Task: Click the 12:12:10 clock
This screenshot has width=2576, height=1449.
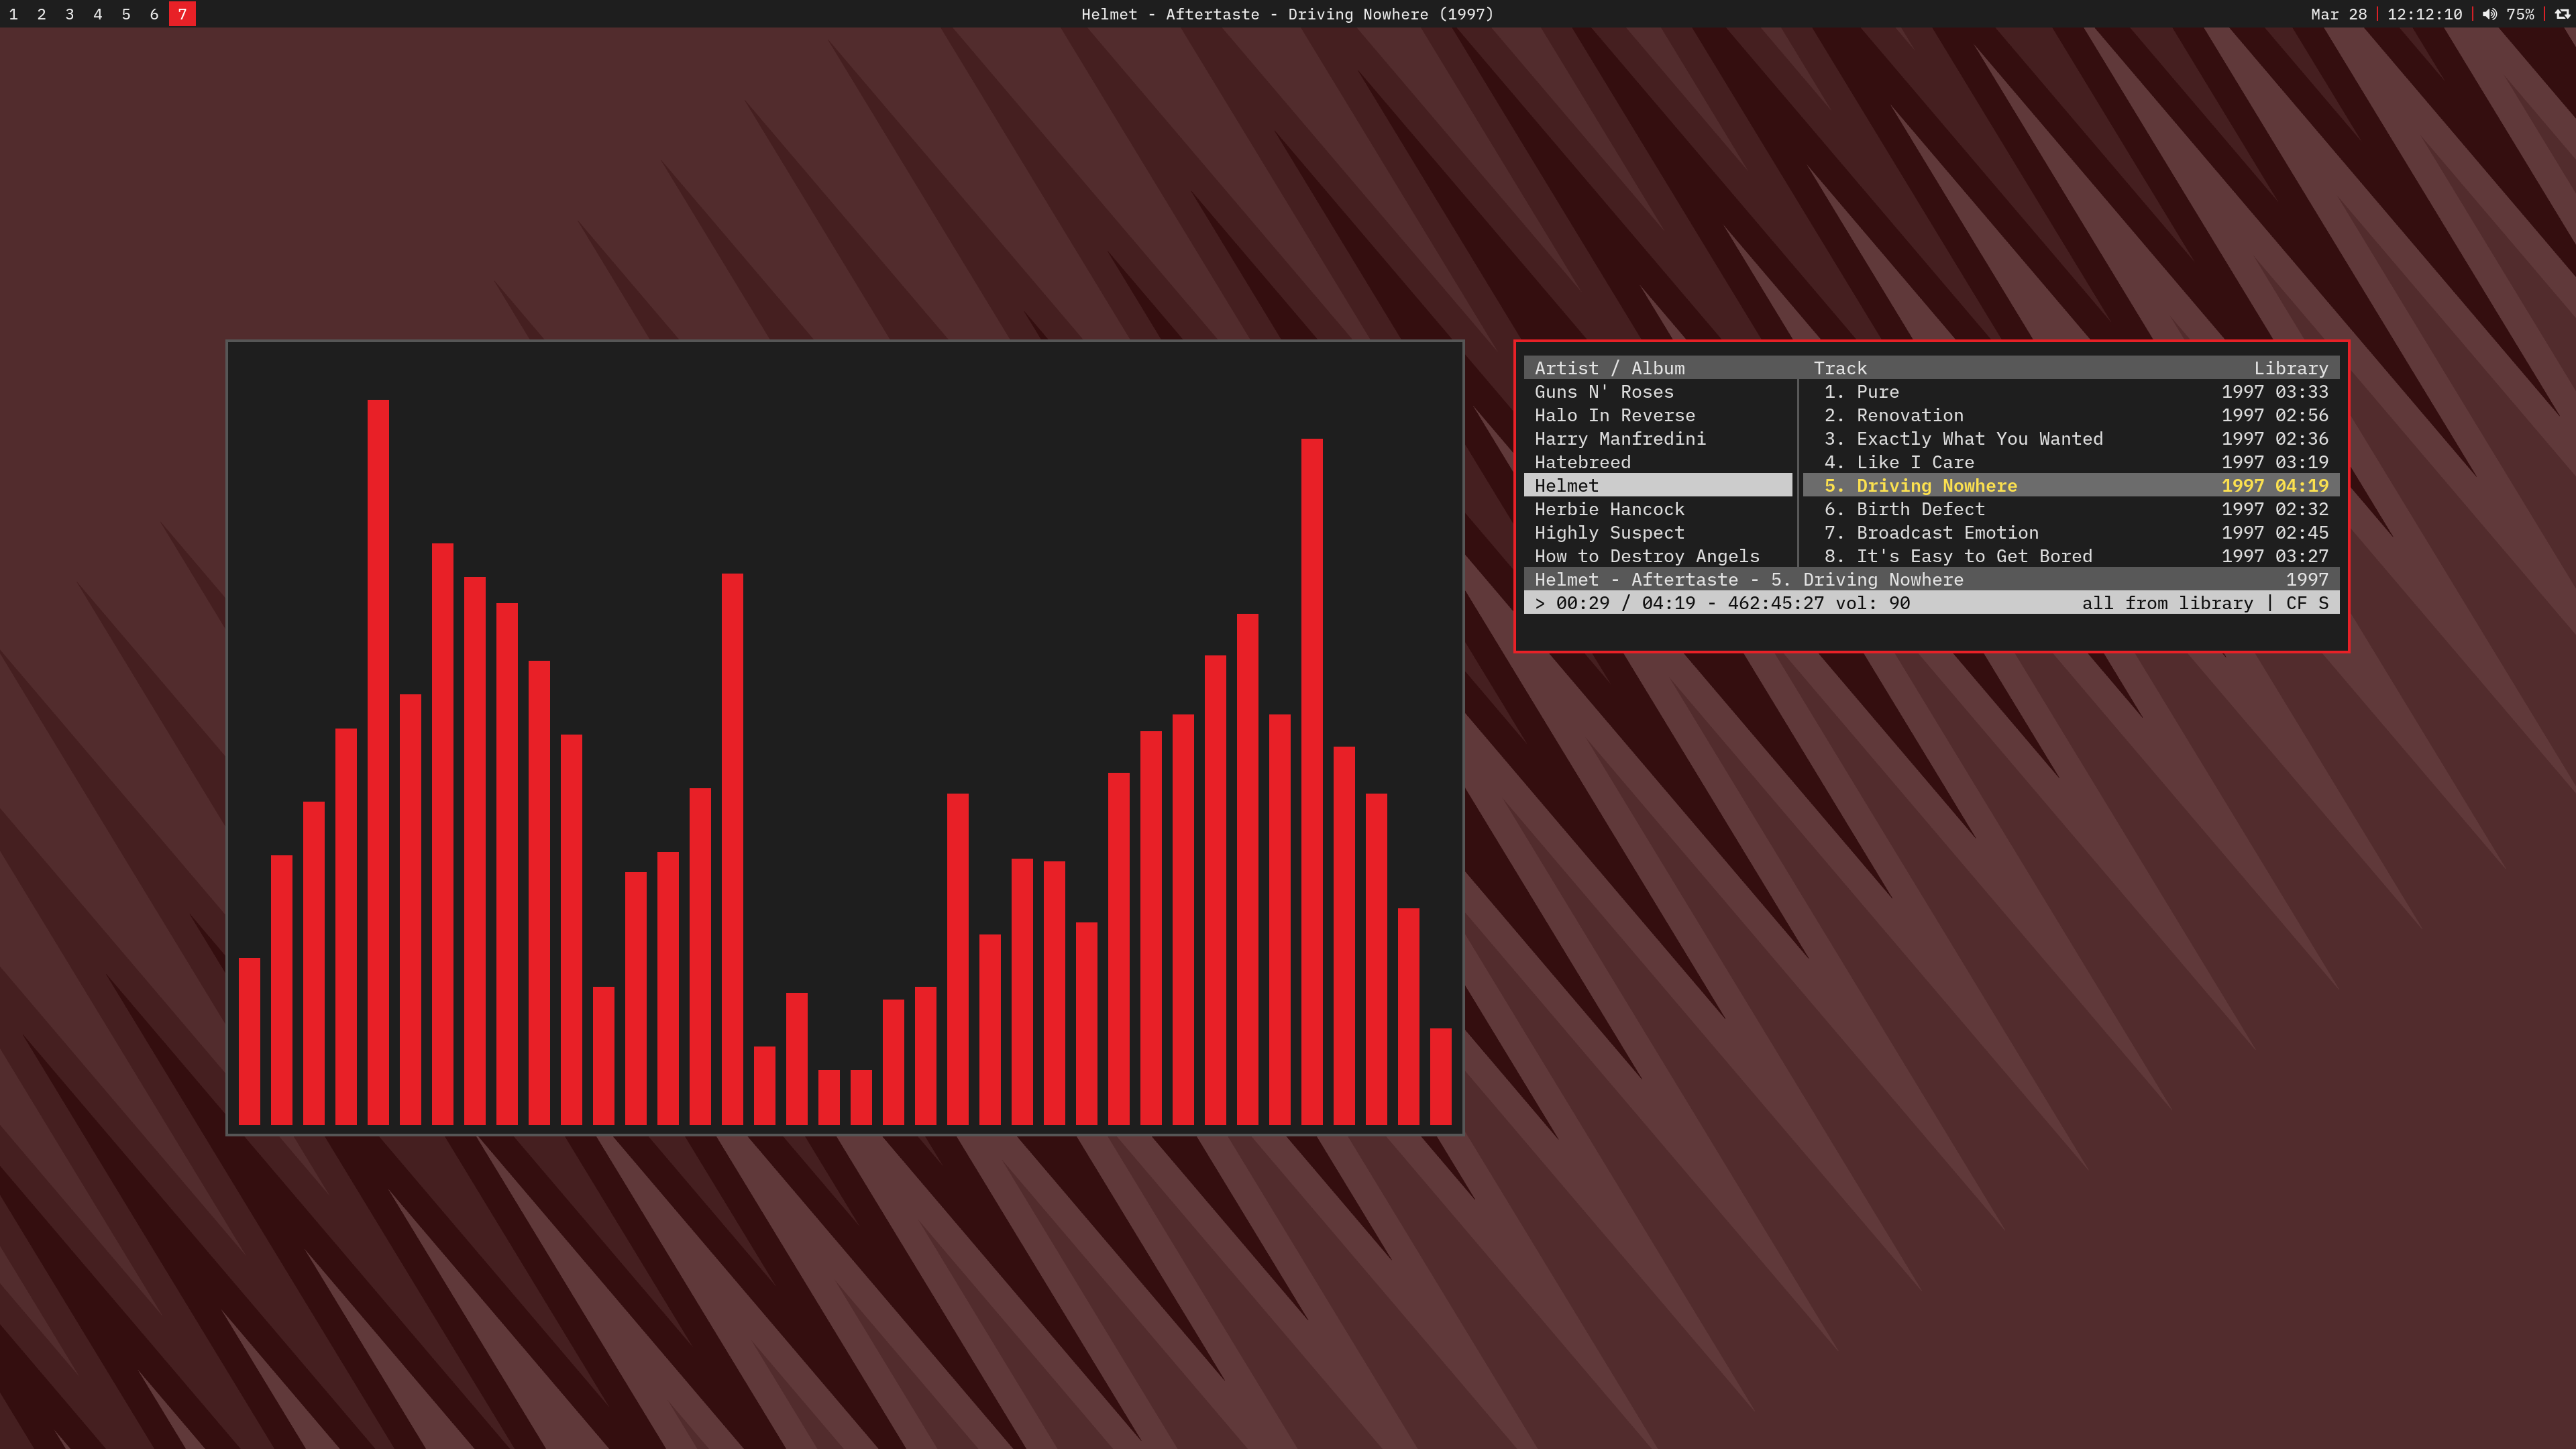Action: (2424, 14)
